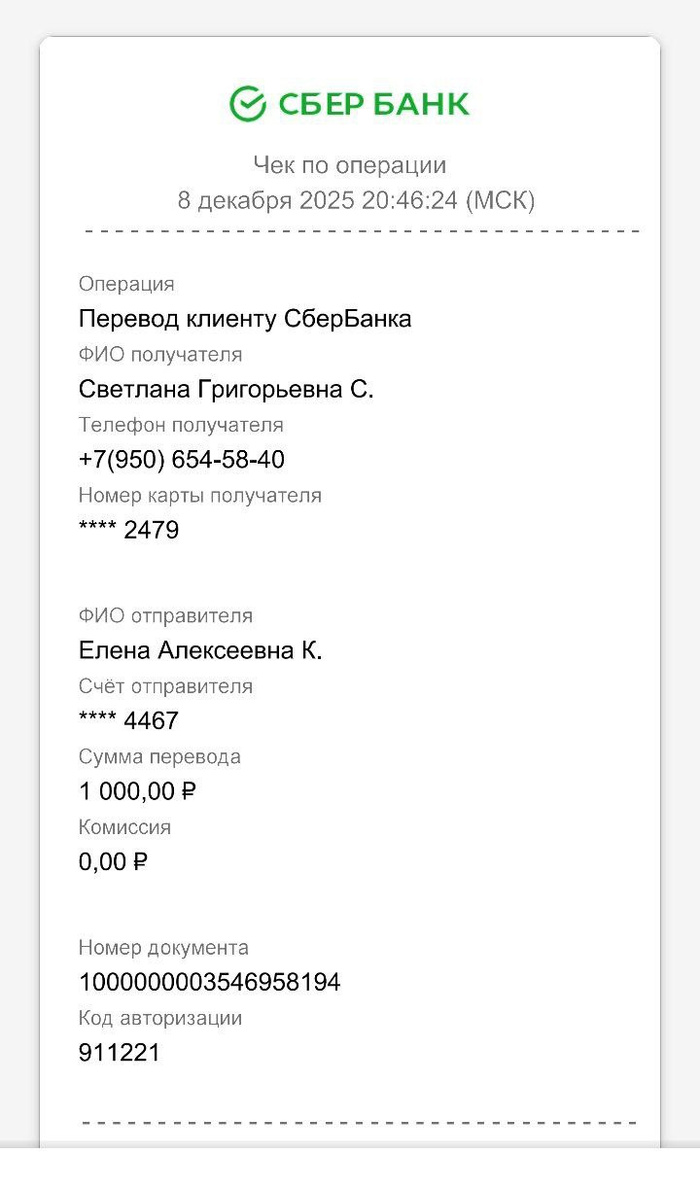Click the Сумма перевода label
Viewport: 700px width, 1186px height.
[x=160, y=757]
